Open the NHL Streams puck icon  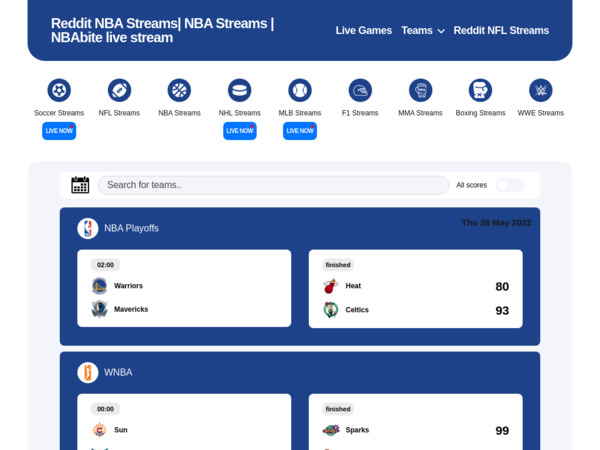point(240,90)
